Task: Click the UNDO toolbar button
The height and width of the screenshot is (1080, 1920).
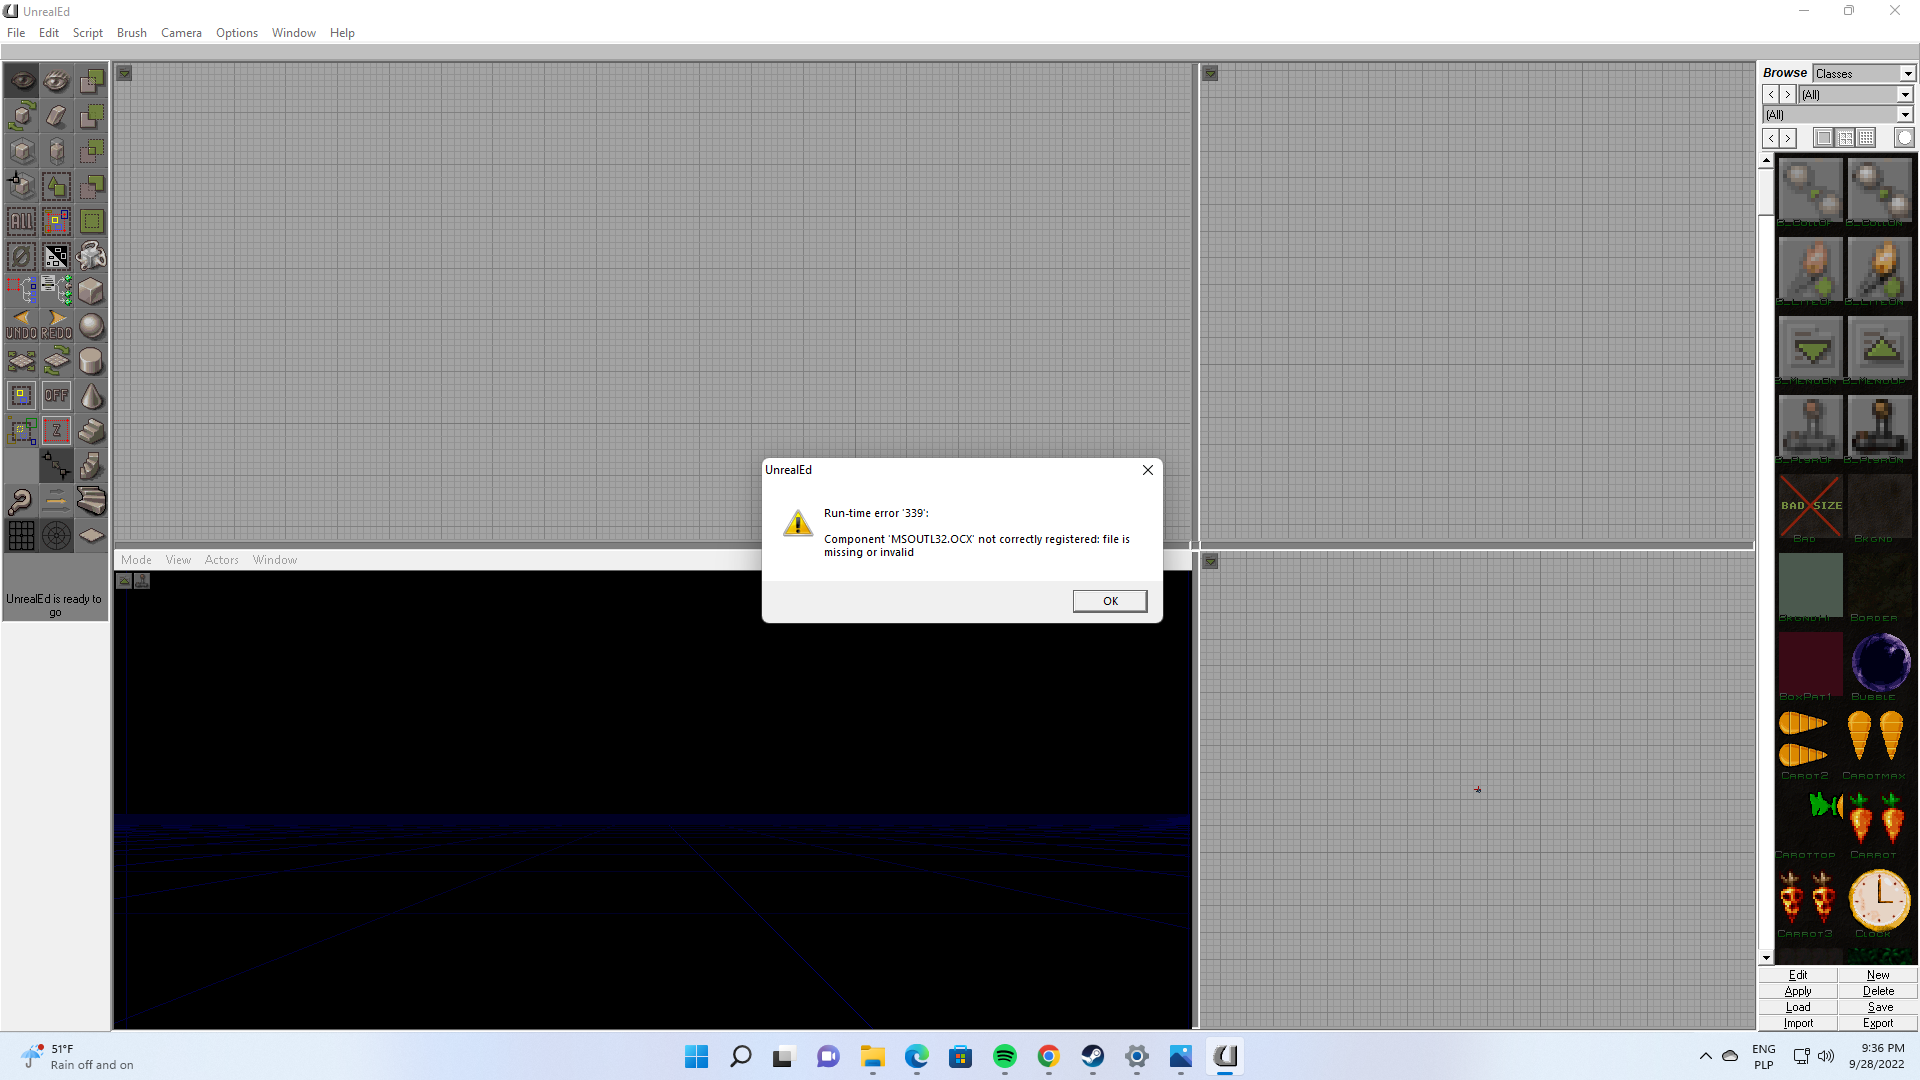Action: 22,326
